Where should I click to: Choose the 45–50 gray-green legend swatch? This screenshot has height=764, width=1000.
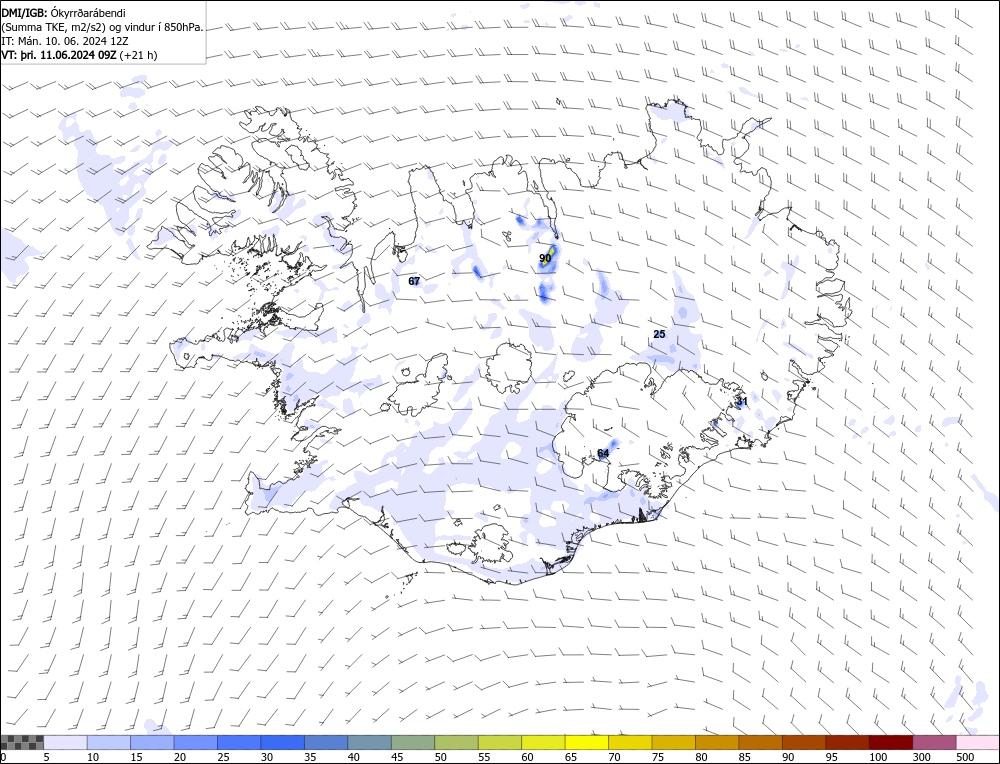[x=413, y=742]
